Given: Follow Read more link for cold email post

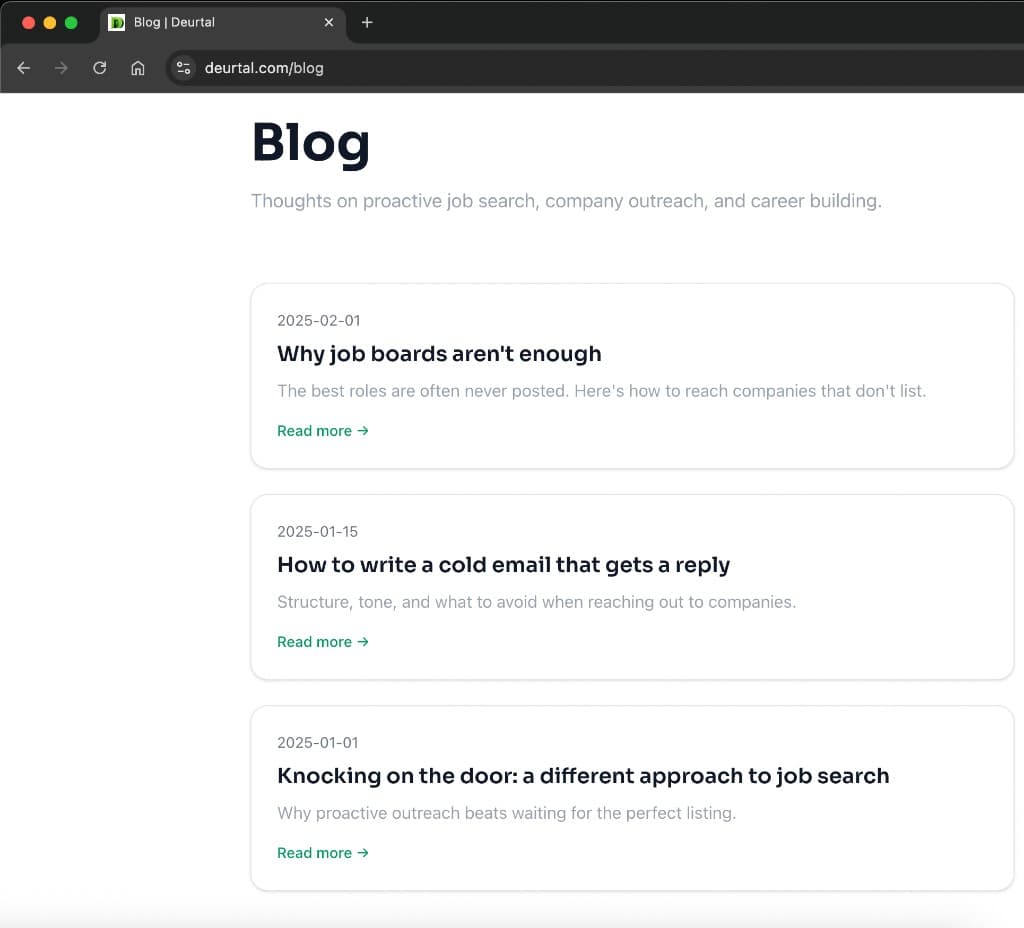Looking at the screenshot, I should (x=322, y=642).
